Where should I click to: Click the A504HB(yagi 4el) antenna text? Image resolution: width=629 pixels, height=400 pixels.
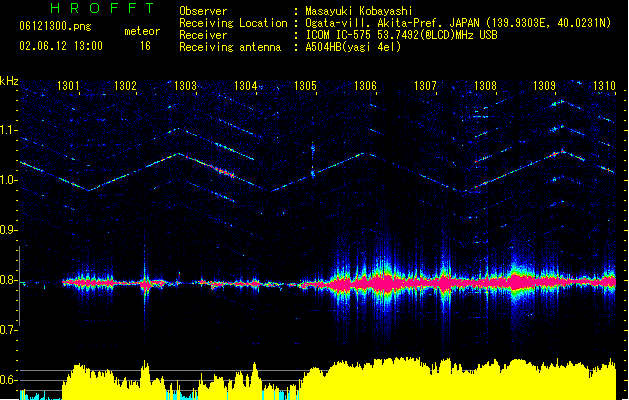(x=353, y=47)
